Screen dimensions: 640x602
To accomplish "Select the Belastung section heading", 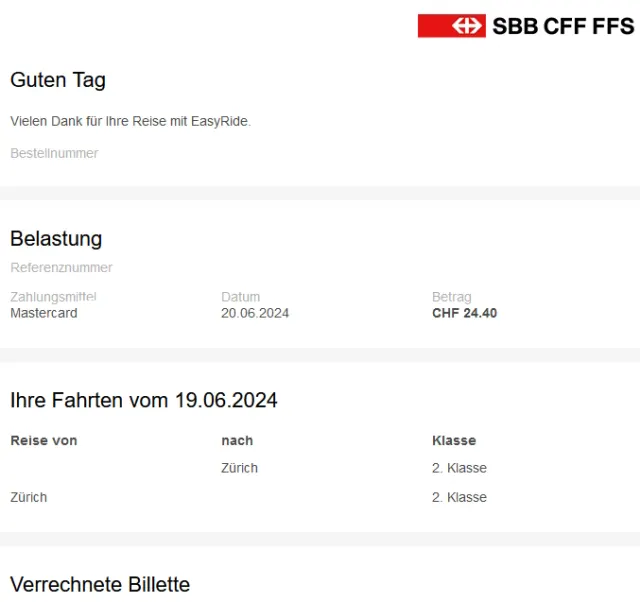I will point(56,238).
